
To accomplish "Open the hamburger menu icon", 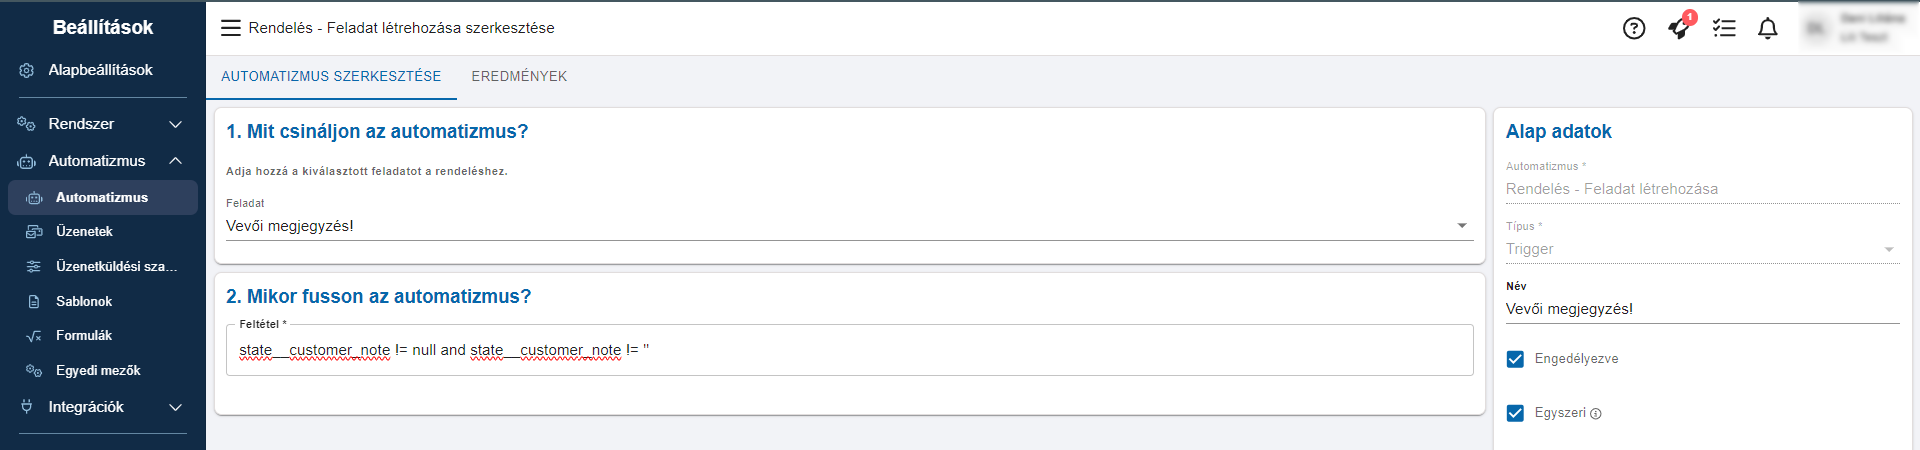I will point(231,28).
